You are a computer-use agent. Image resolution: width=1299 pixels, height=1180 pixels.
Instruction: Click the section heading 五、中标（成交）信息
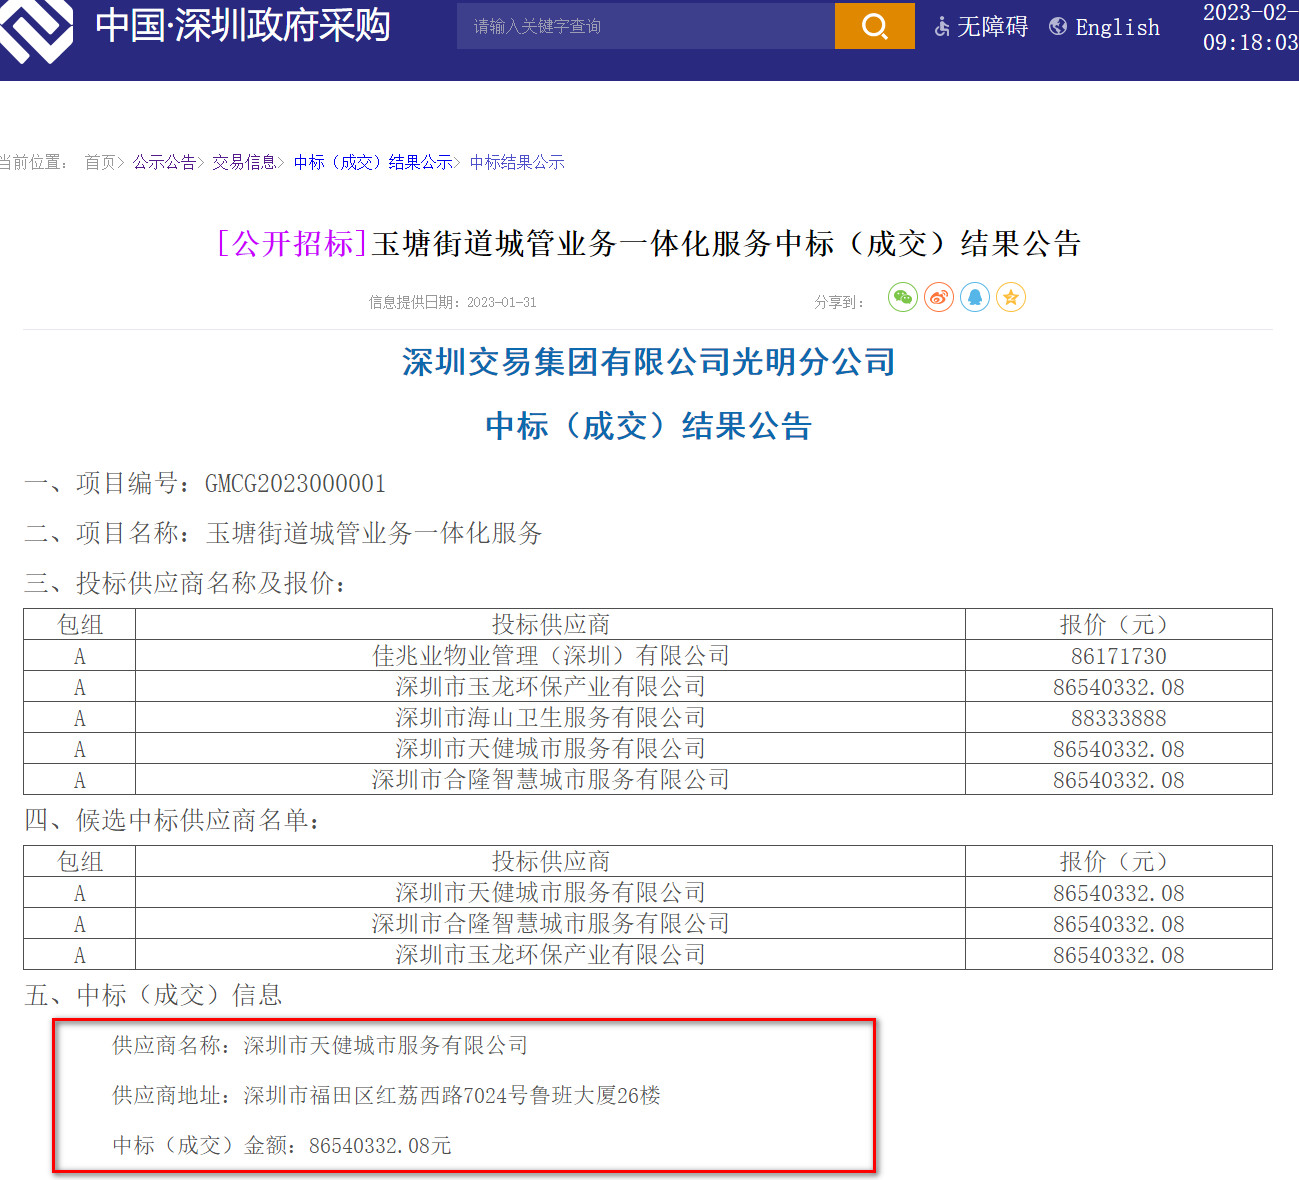click(x=153, y=996)
